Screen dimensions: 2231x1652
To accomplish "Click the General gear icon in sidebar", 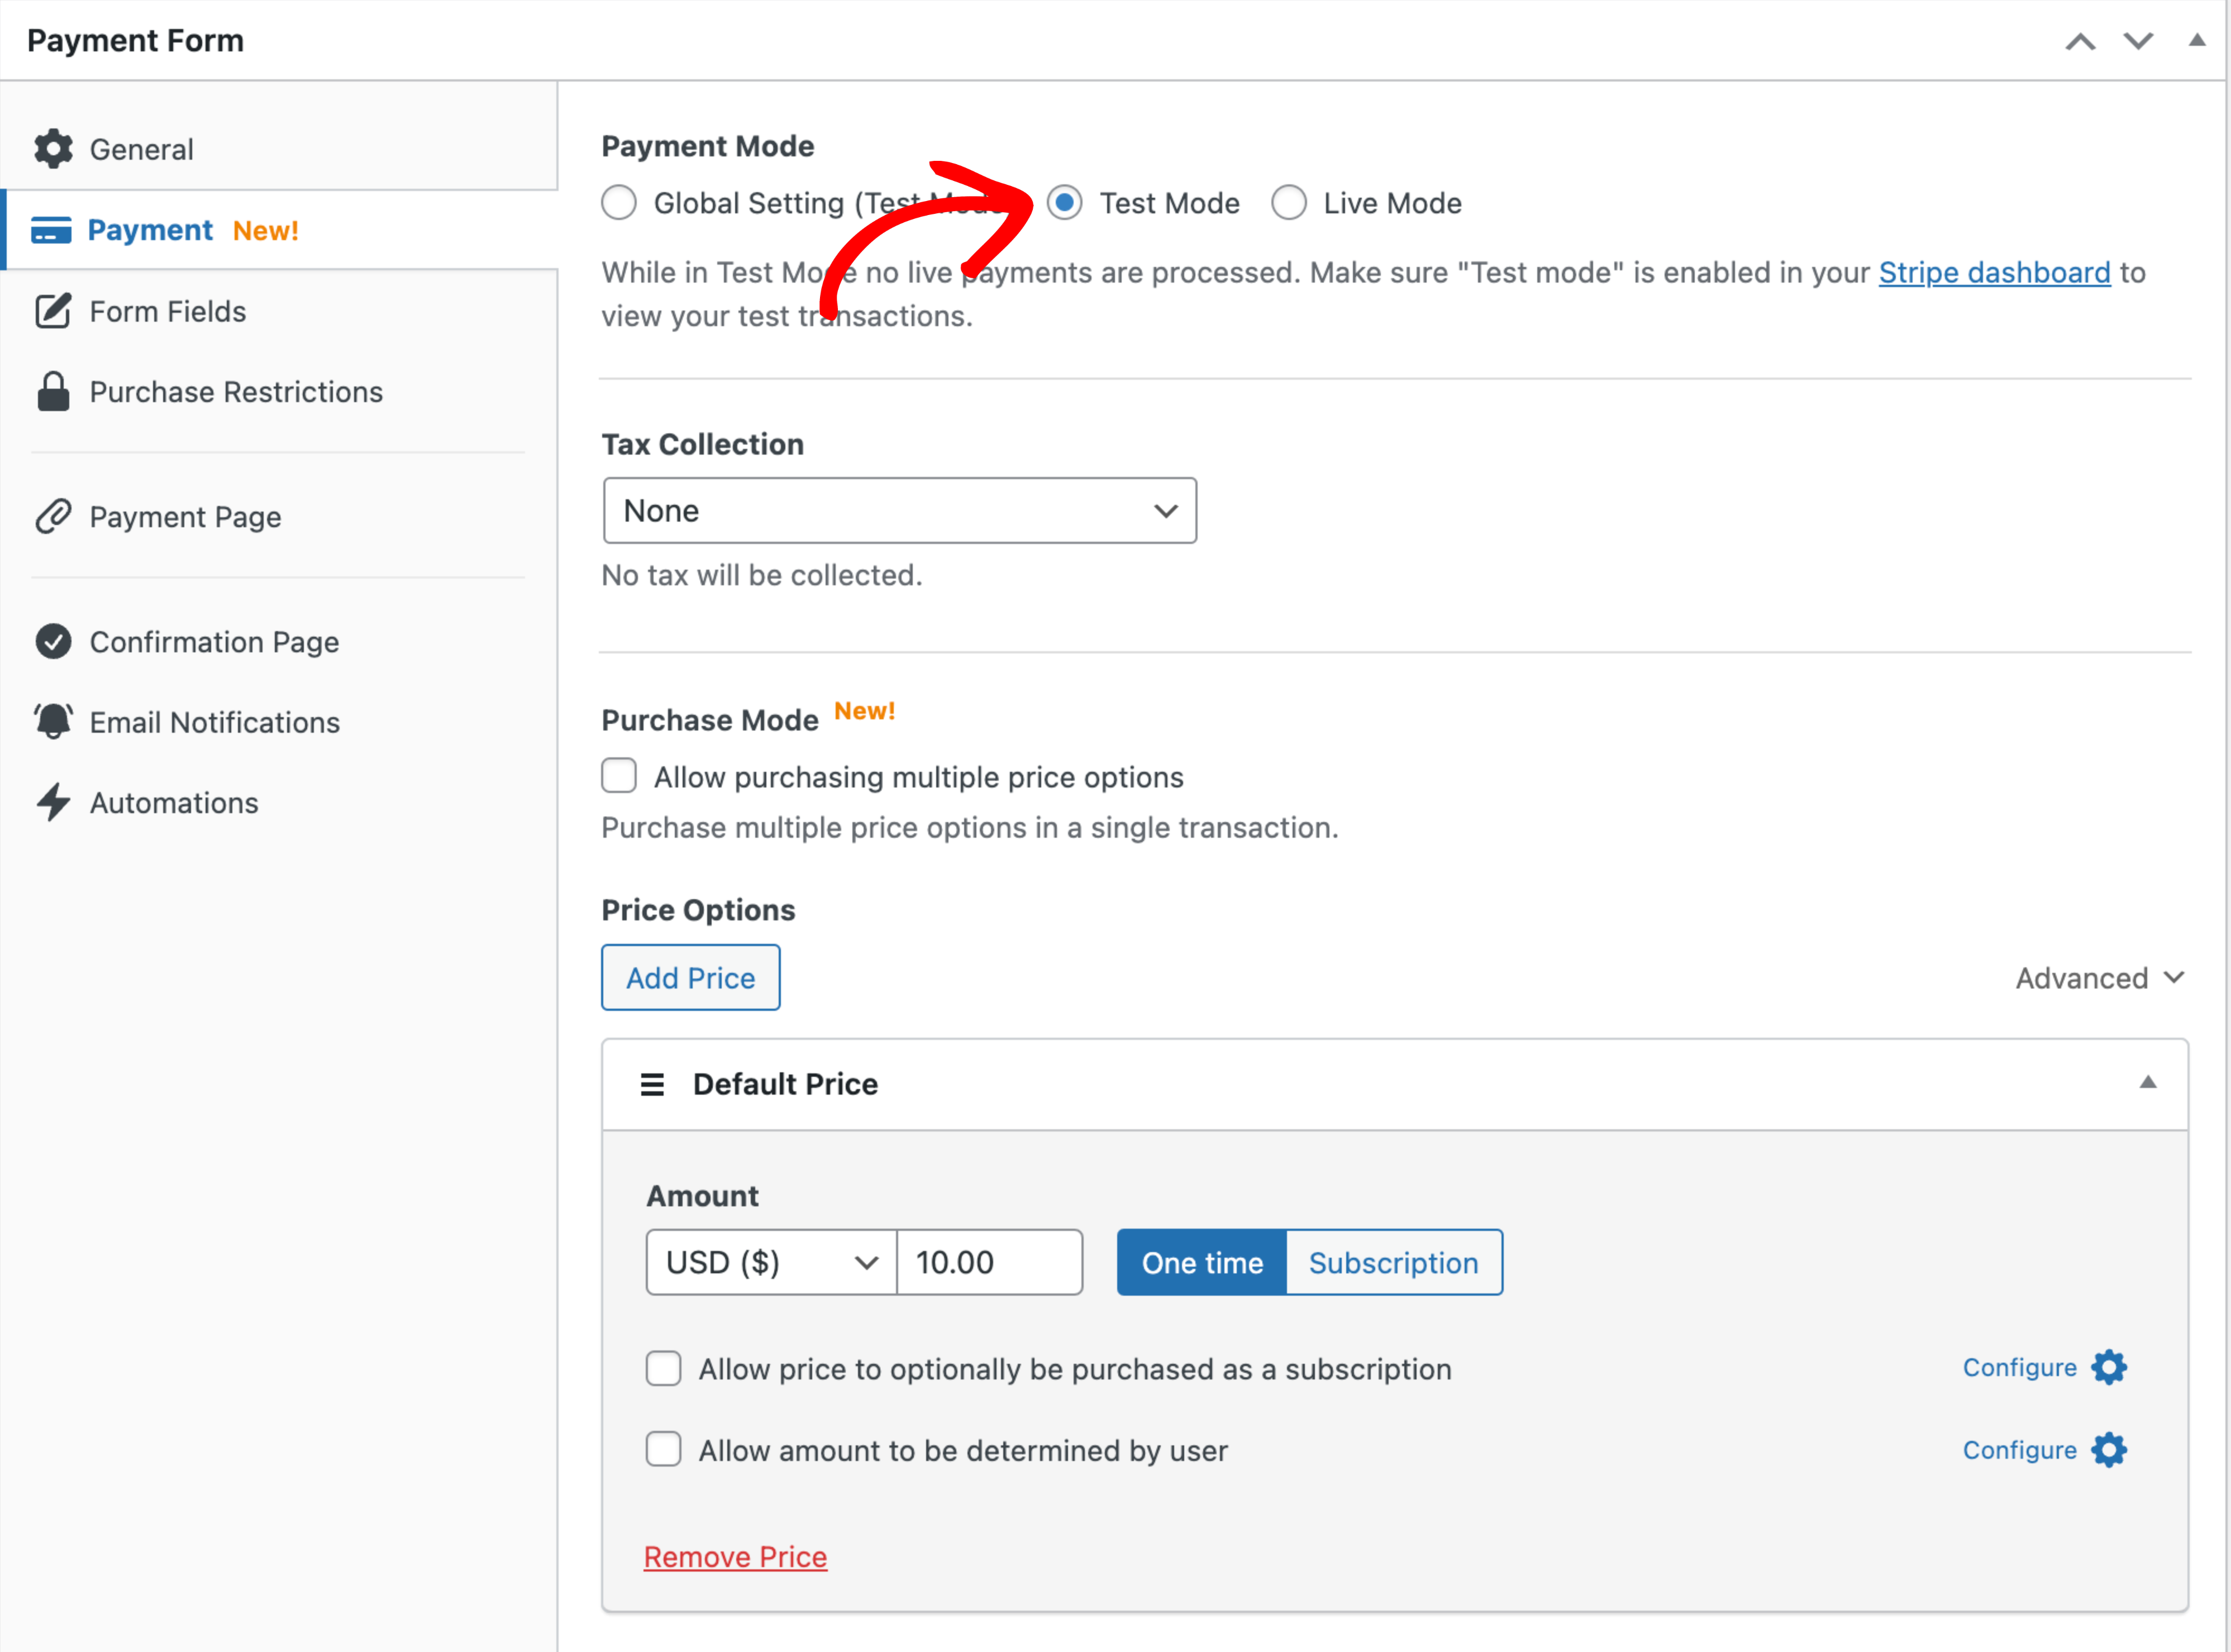I will (x=53, y=149).
